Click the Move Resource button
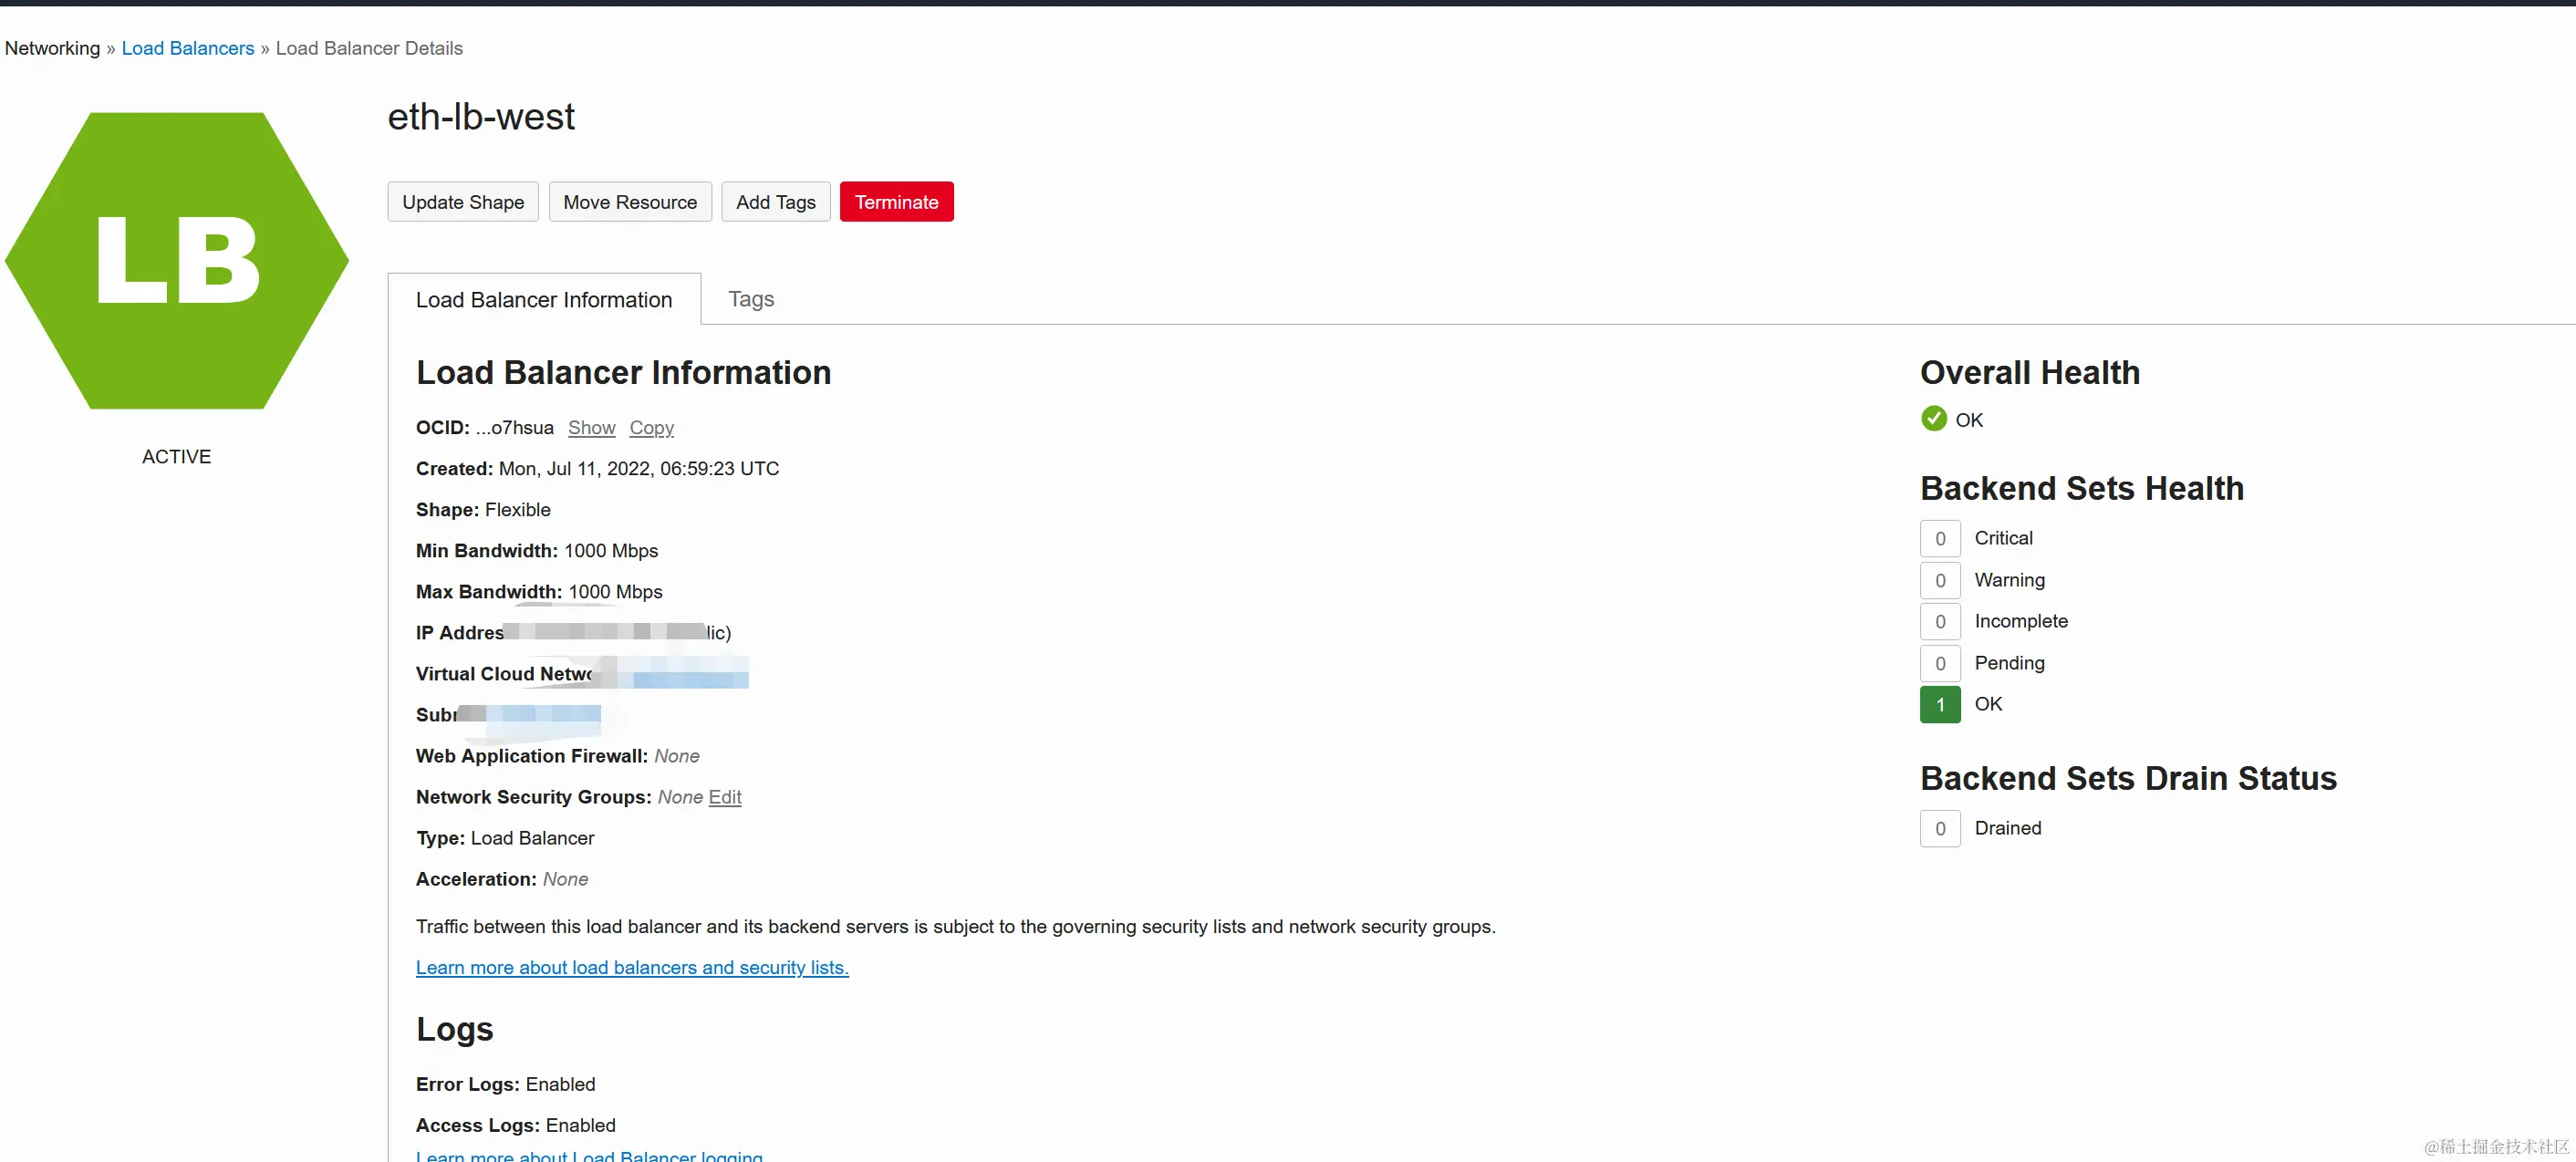The height and width of the screenshot is (1162, 2576). click(629, 202)
